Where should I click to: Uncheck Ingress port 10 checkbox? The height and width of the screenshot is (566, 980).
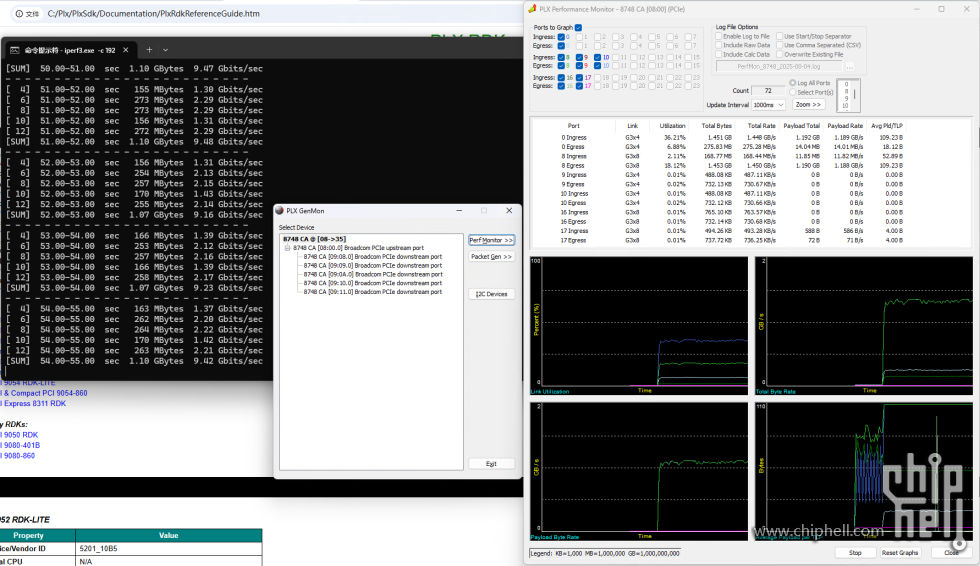point(598,57)
